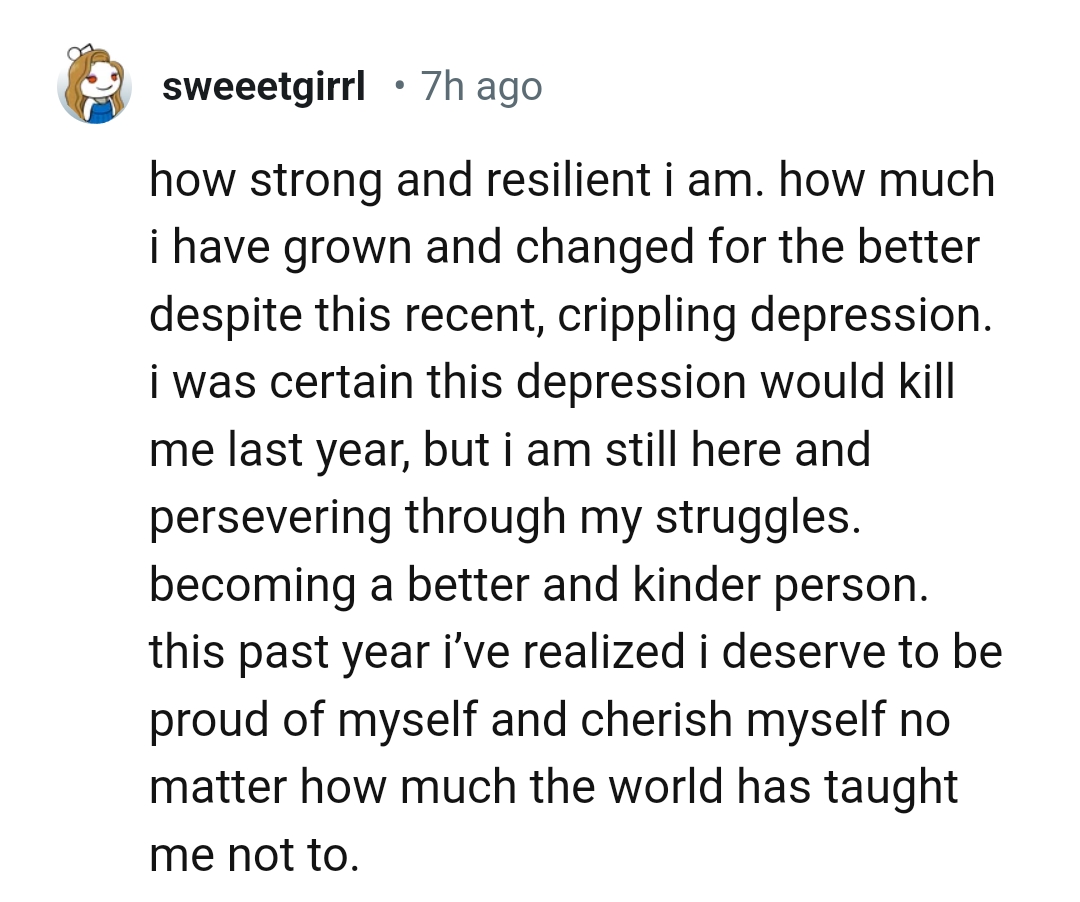Click the line "matter how much the world"

tap(553, 787)
